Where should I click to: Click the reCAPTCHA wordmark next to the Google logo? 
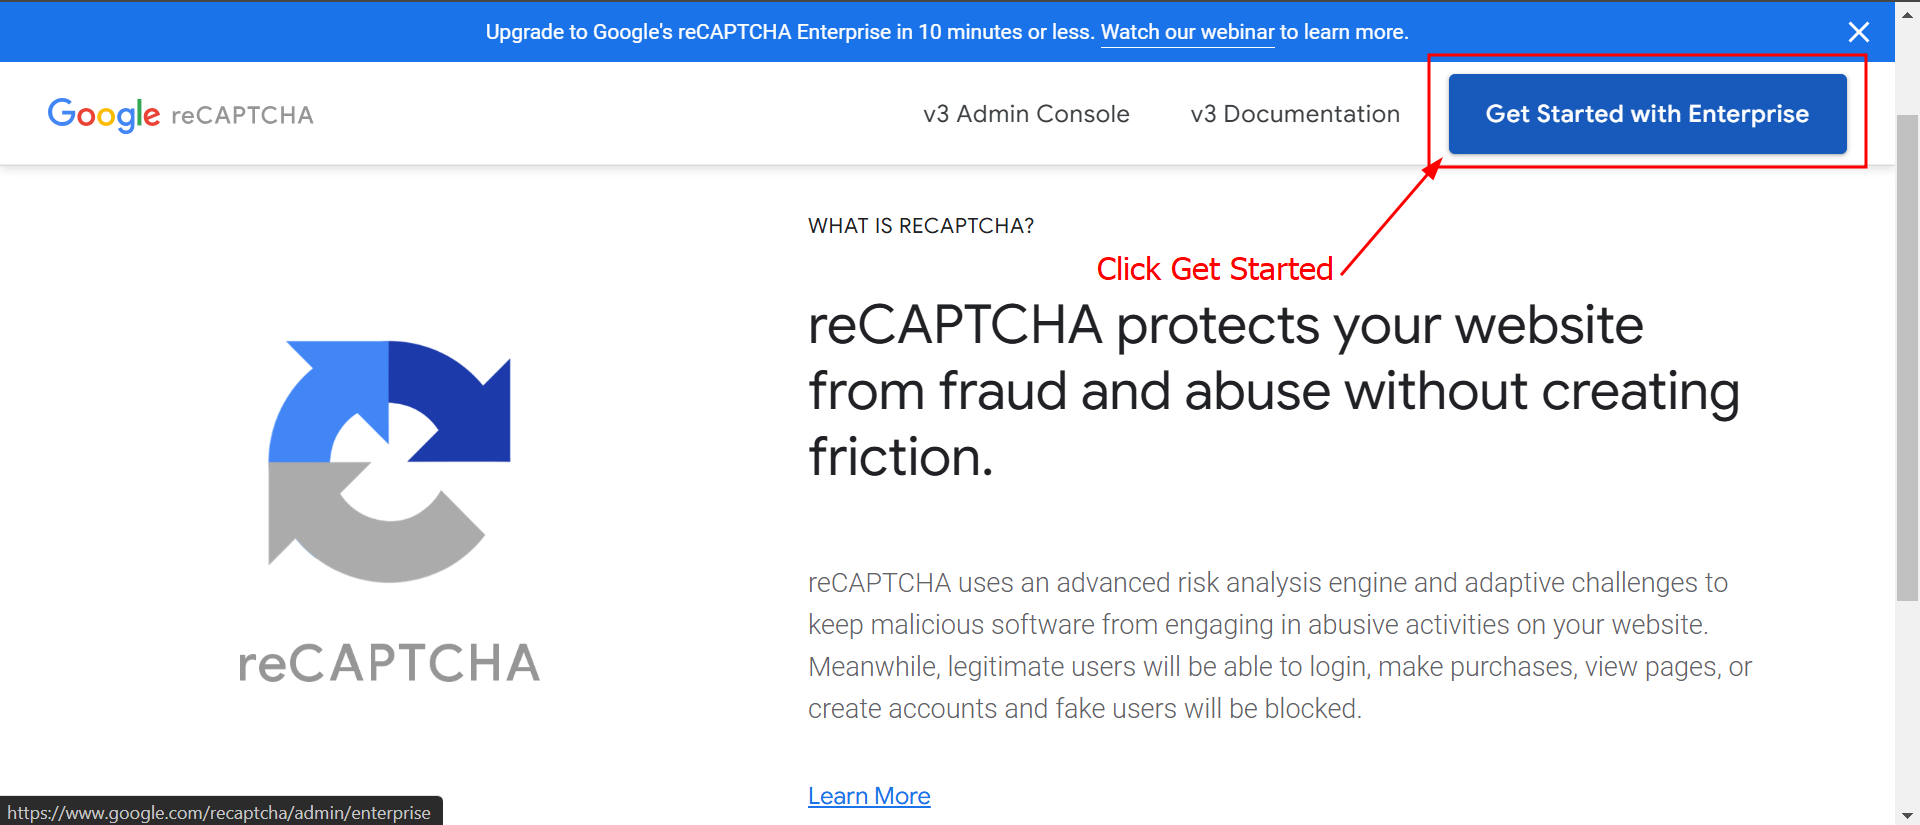tap(241, 115)
